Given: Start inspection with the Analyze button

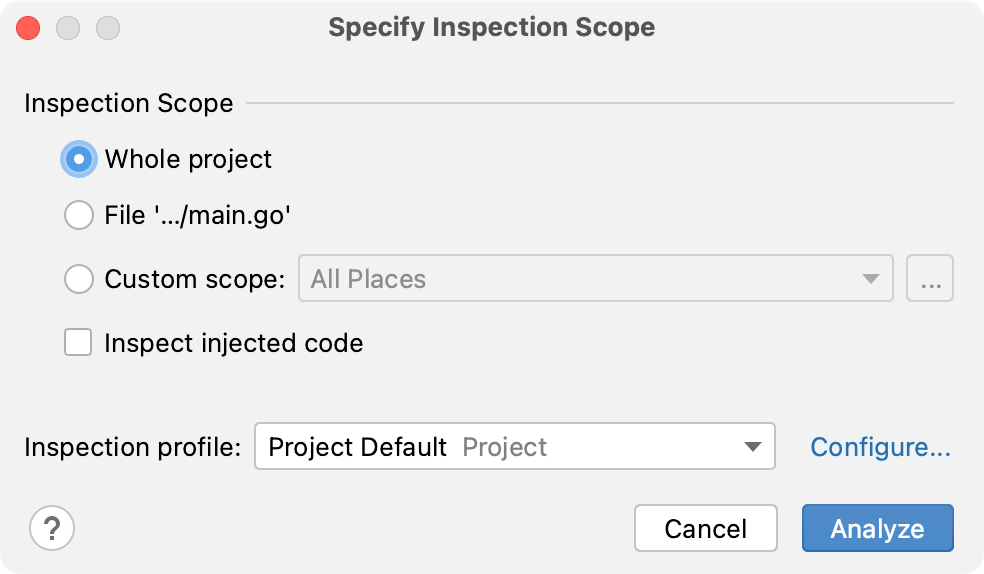Looking at the screenshot, I should pyautogui.click(x=877, y=529).
